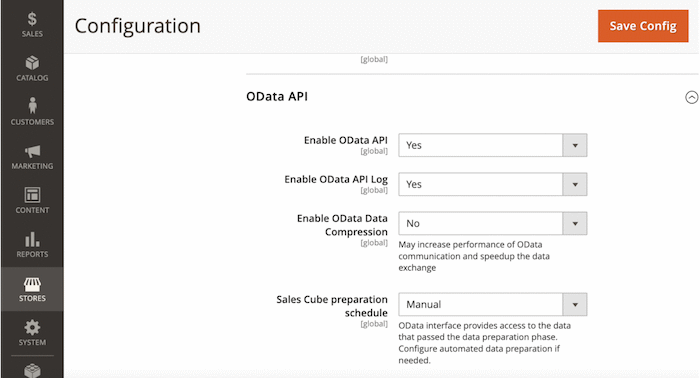Click the Configuration page title
The image size is (700, 378).
[138, 26]
